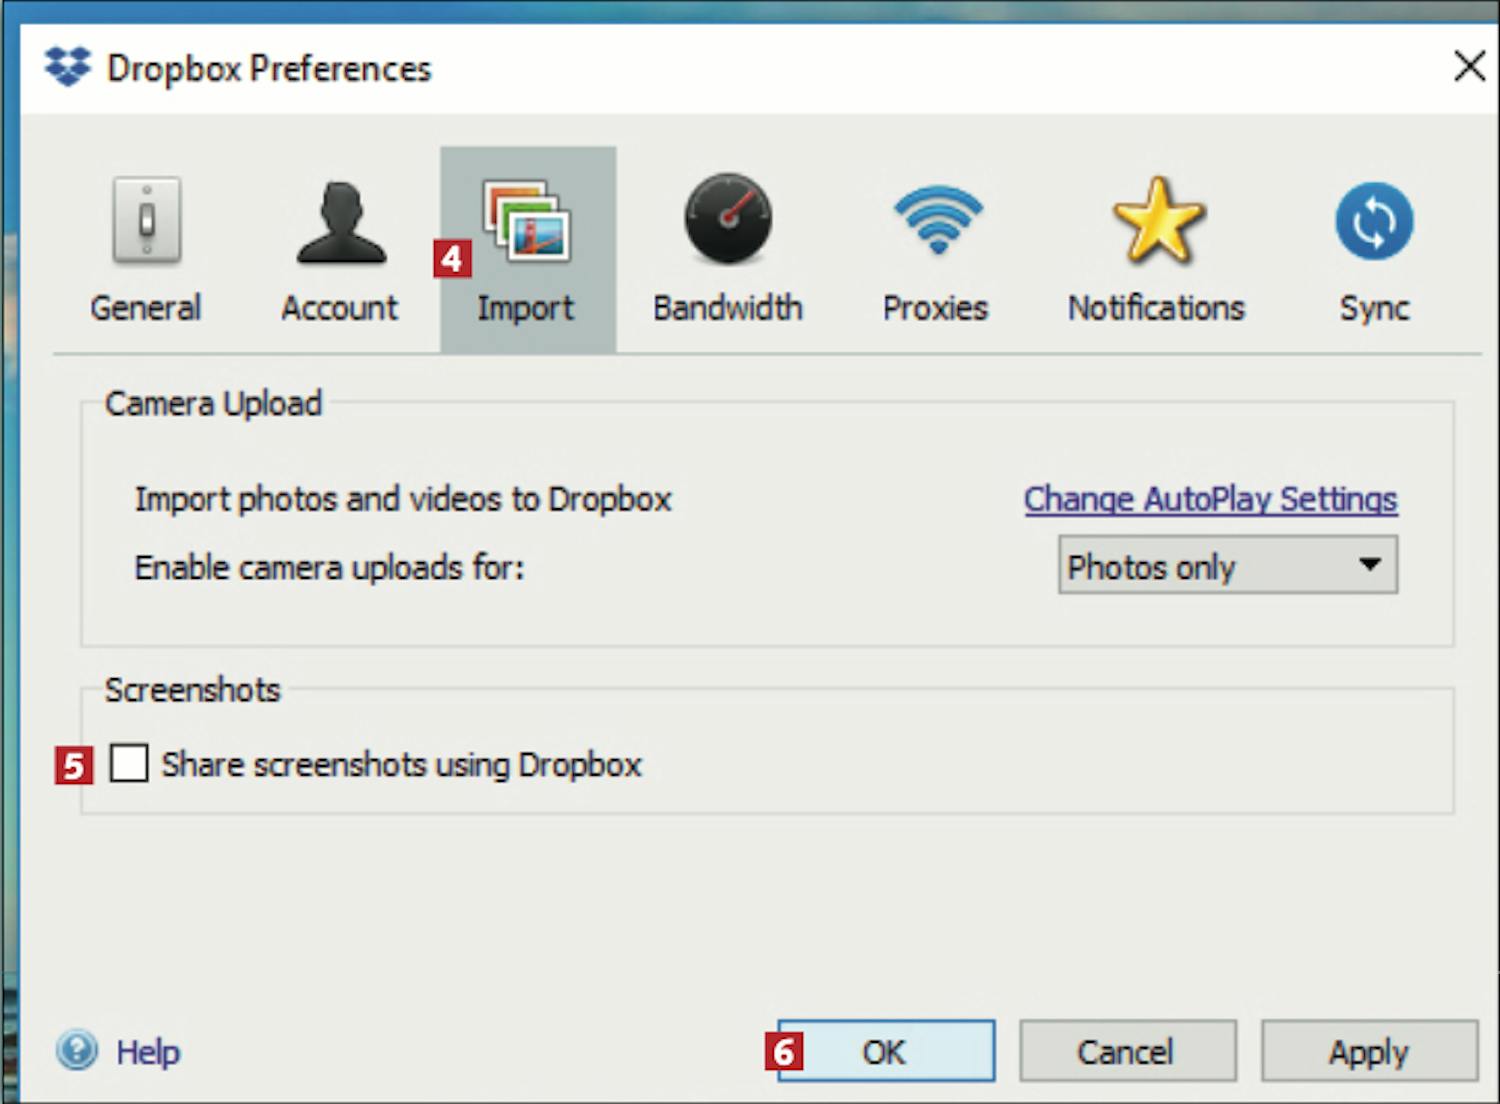Click the 'Camera Upload' group heading
The height and width of the screenshot is (1104, 1500).
coord(213,404)
